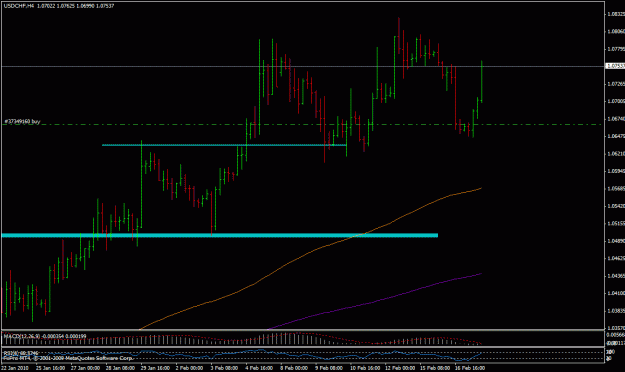Viewport: 625px width, 372px height.
Task: Select the blue RSI line in indicator window
Action: click(x=242, y=354)
